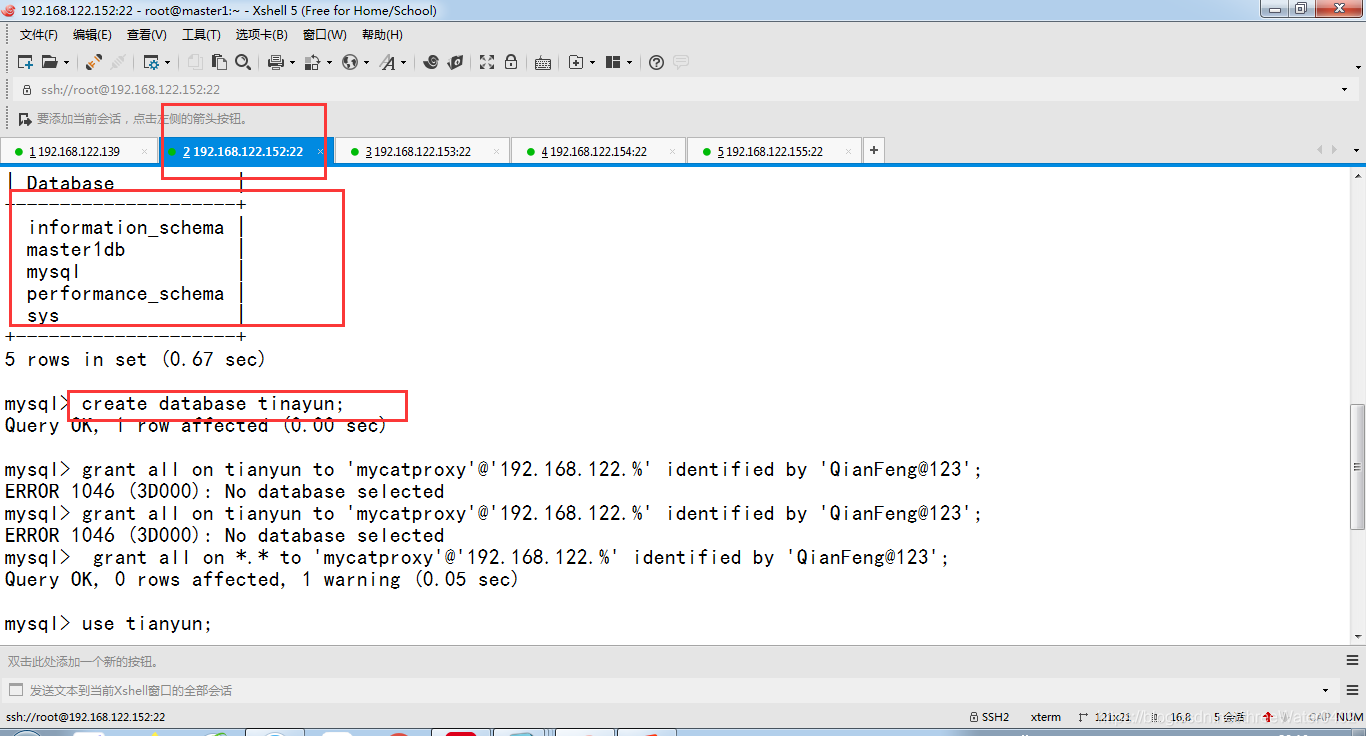Image resolution: width=1366 pixels, height=736 pixels.
Task: Toggle the compose bar send-to-all icon
Action: pos(15,690)
